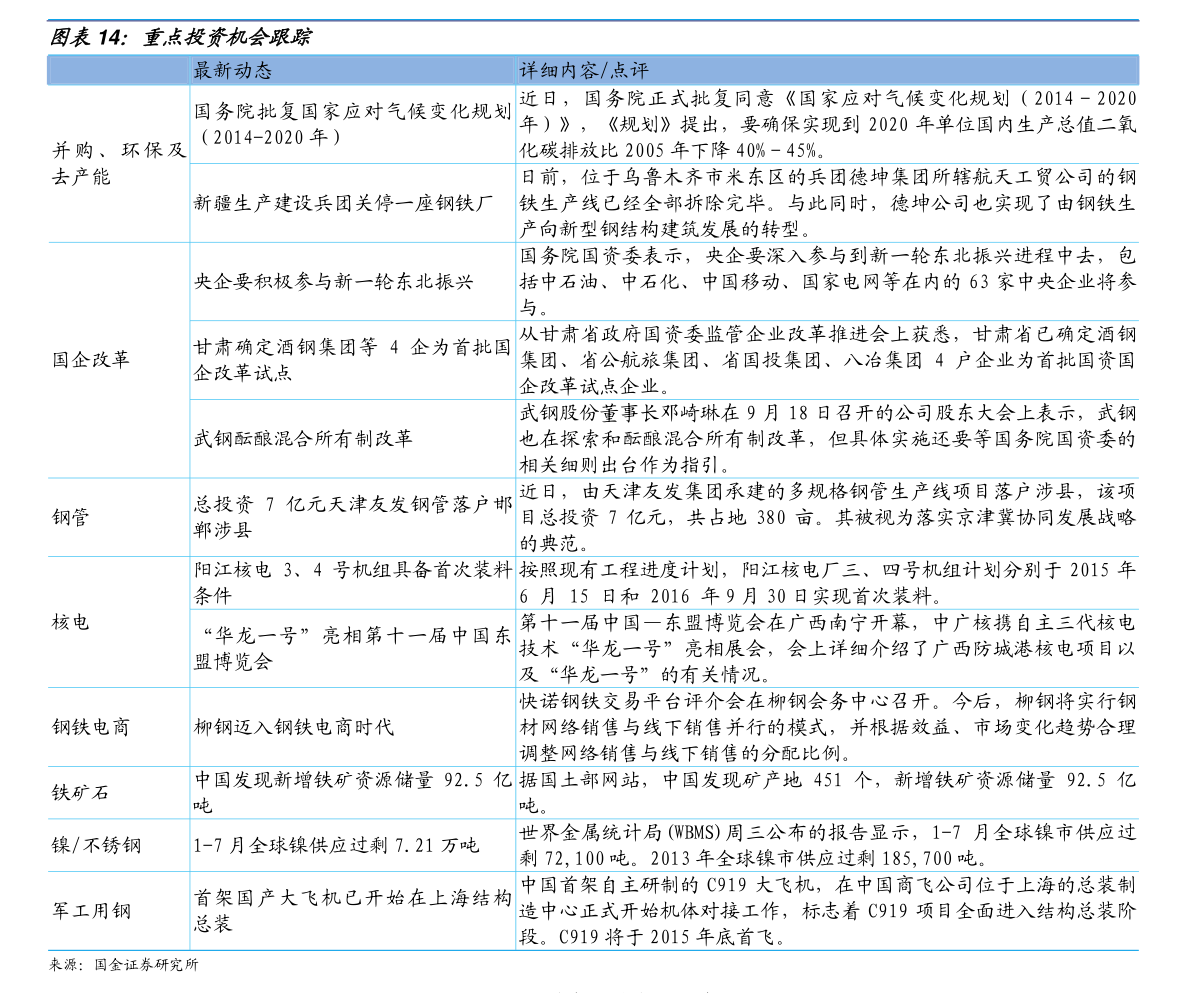Select first row cell under 最新动态

coord(352,125)
